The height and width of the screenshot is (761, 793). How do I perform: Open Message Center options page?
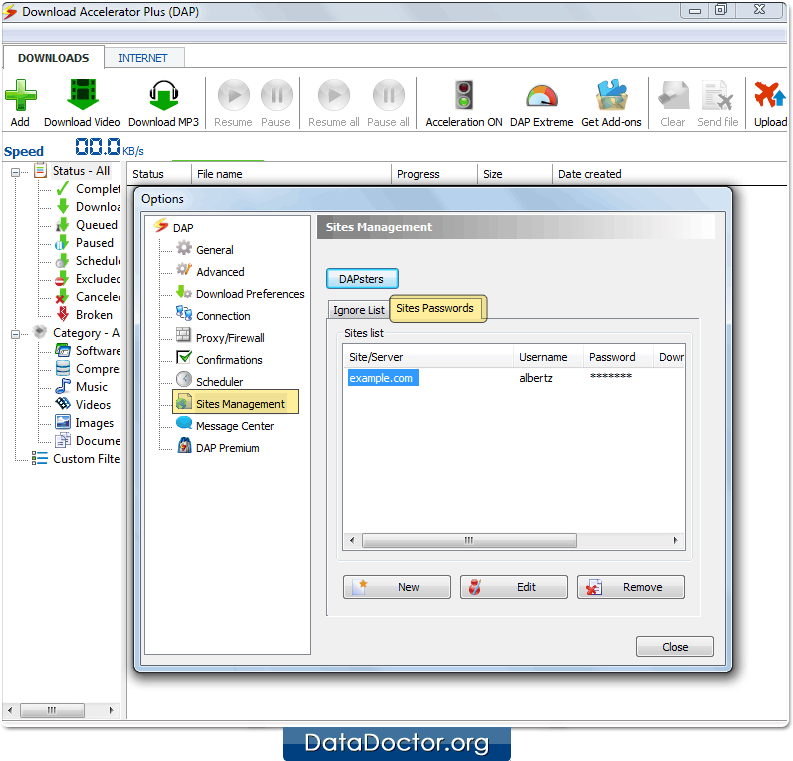pos(226,426)
